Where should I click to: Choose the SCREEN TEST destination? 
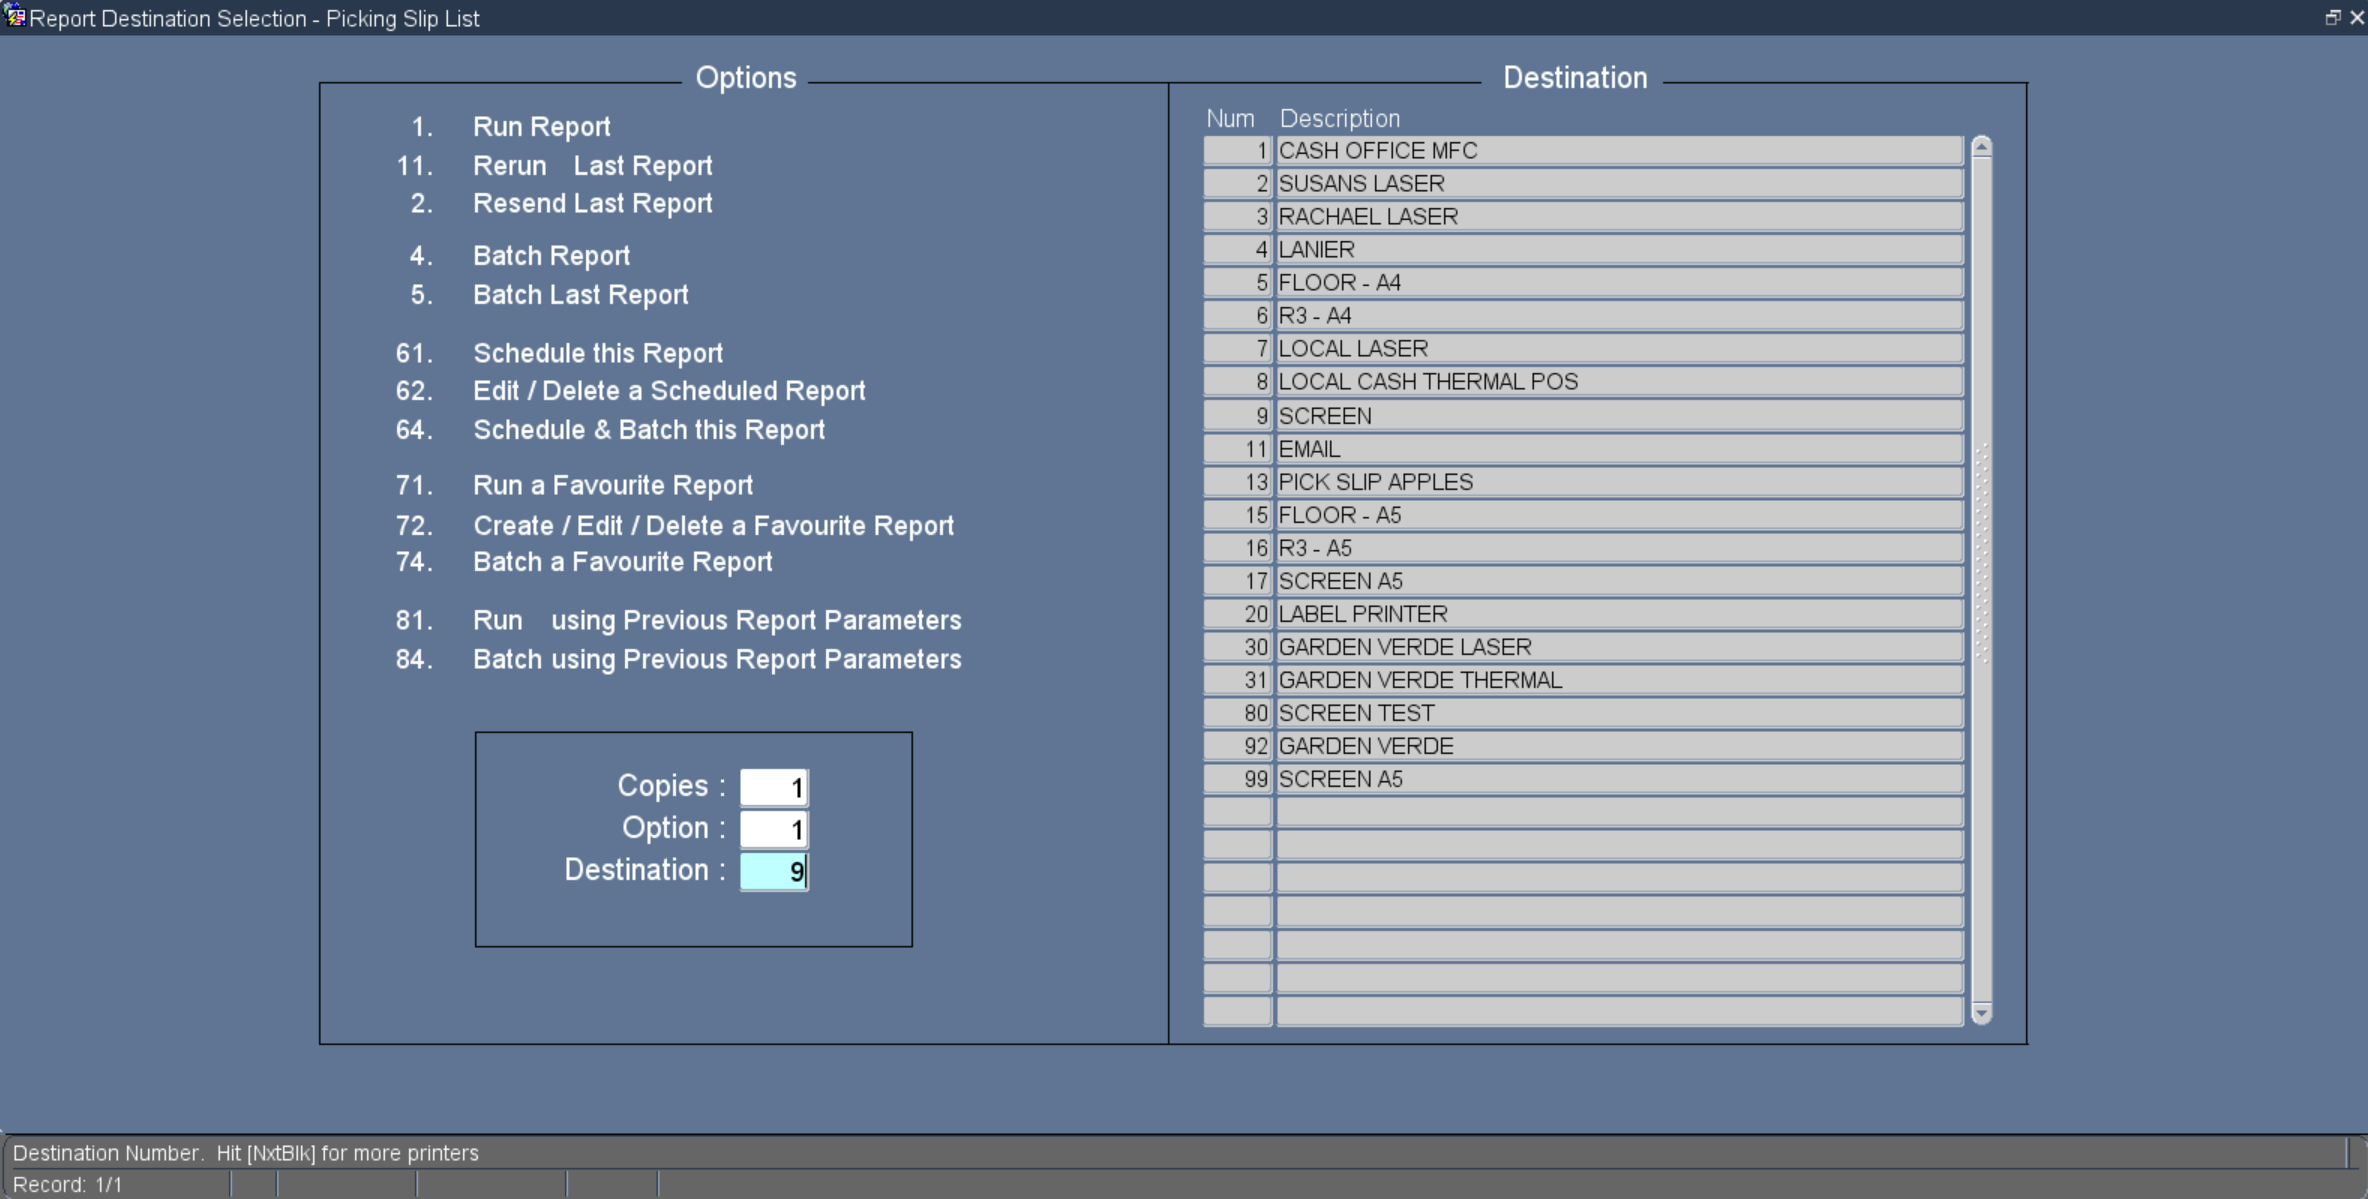[x=1619, y=713]
